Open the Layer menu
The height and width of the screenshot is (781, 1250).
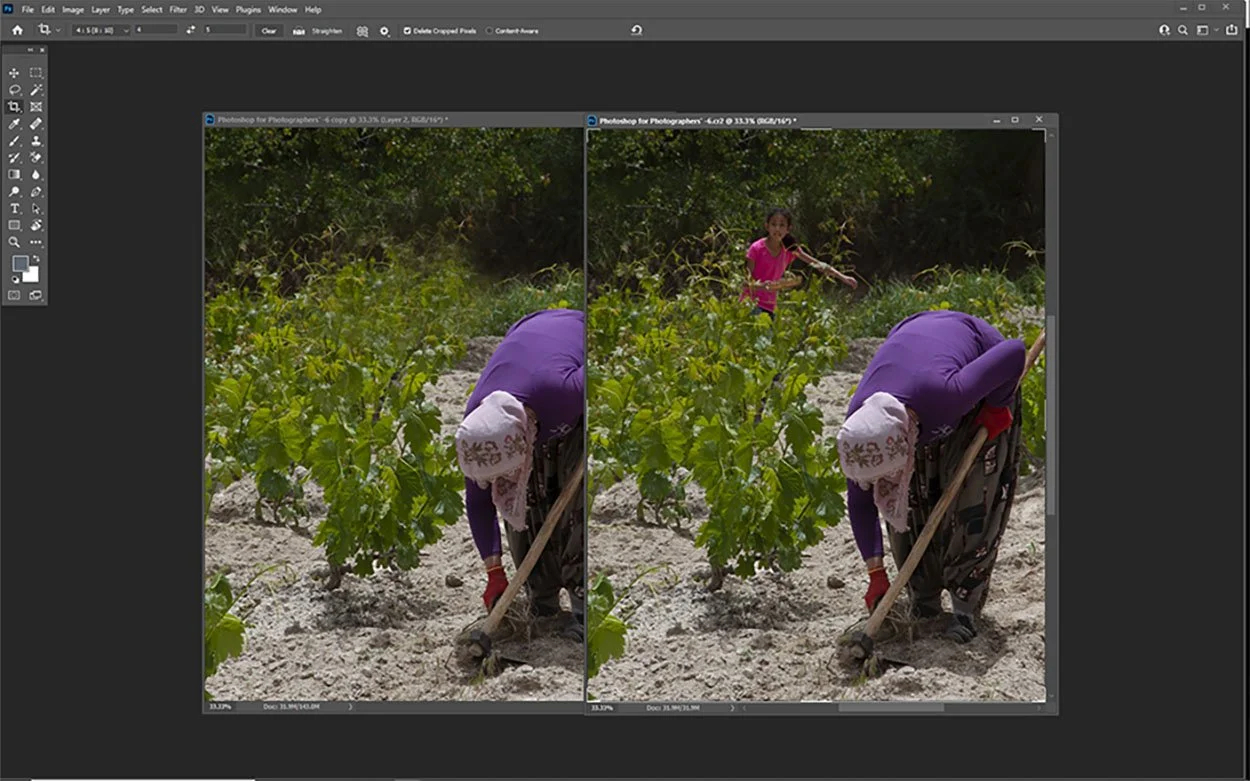pyautogui.click(x=101, y=9)
